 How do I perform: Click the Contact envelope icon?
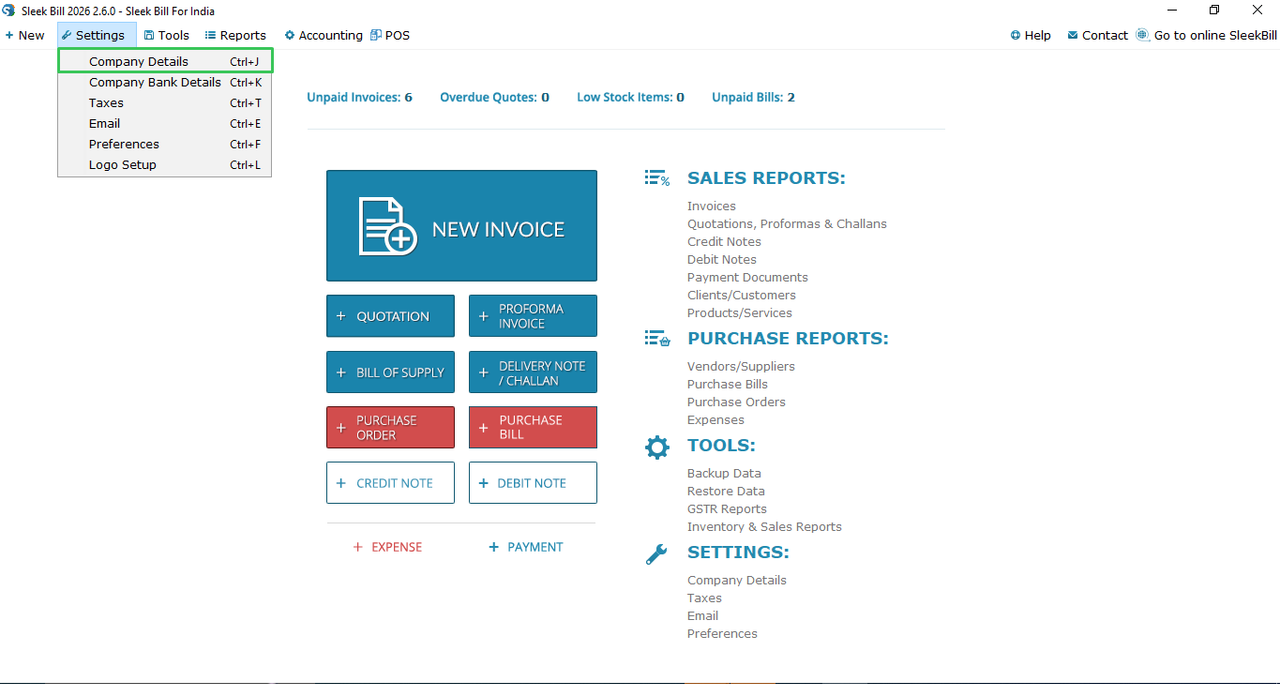click(x=1073, y=35)
